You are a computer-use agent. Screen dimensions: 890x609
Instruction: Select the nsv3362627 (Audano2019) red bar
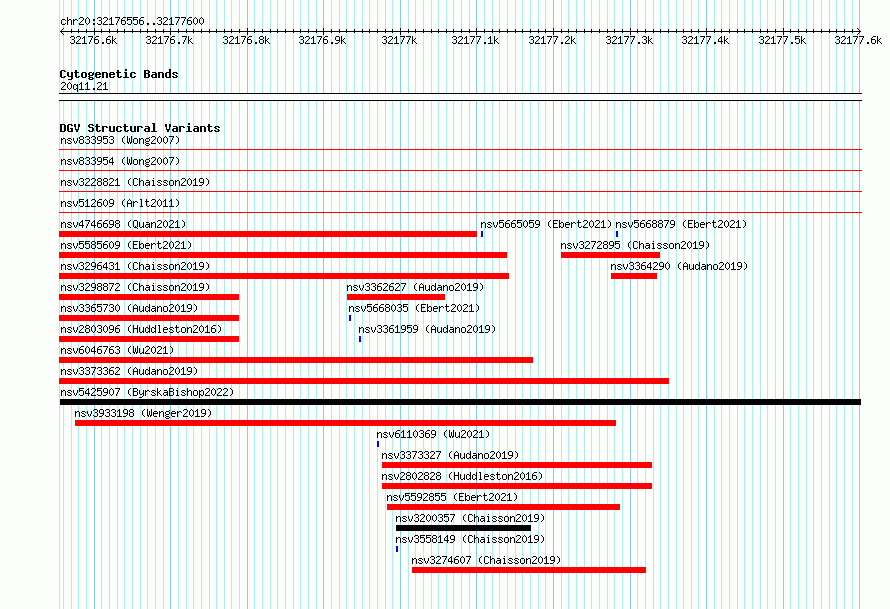[396, 297]
